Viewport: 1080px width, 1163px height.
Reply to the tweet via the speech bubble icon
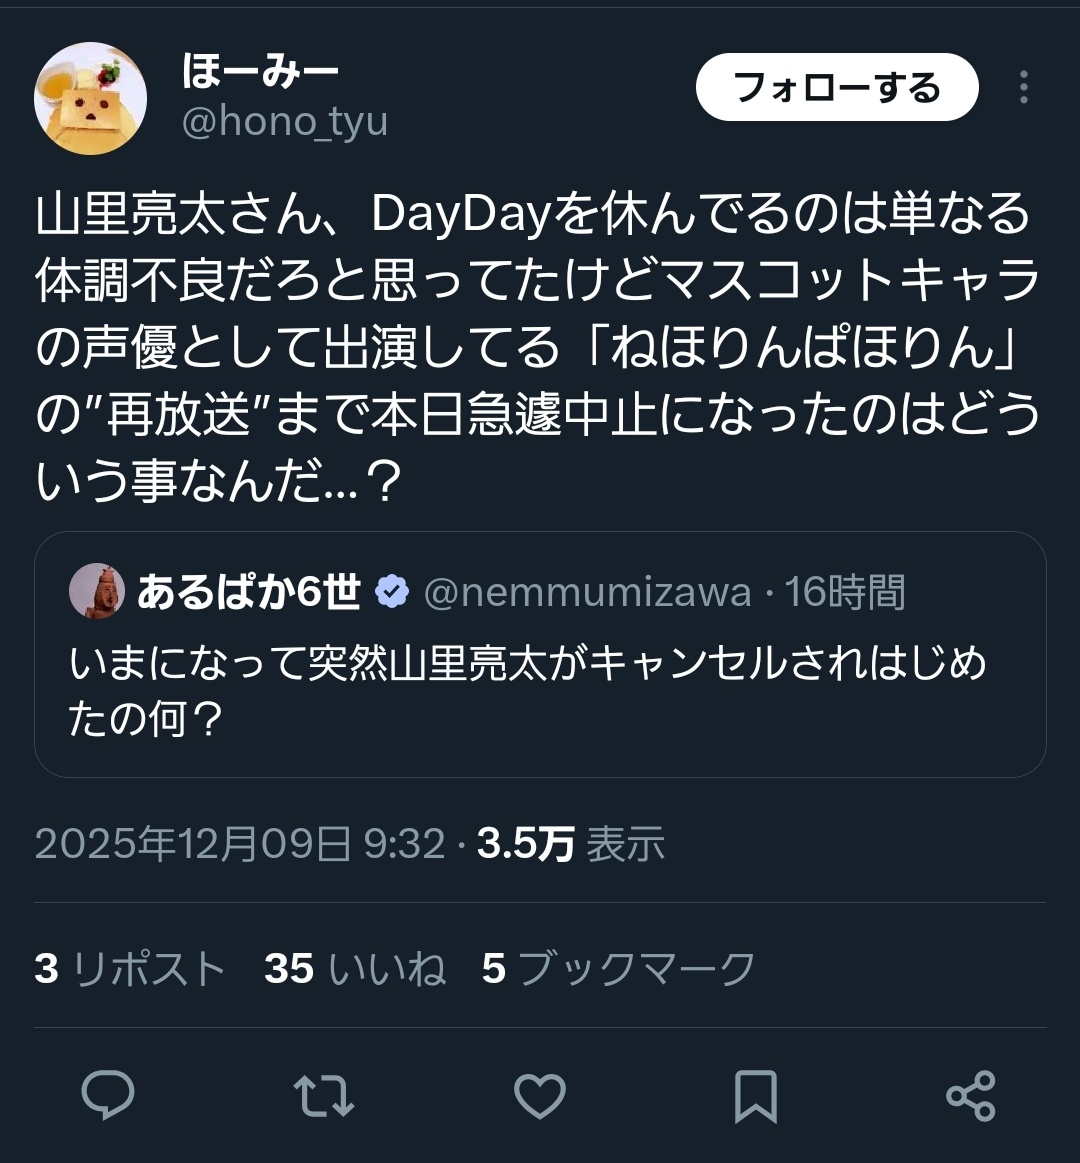[x=108, y=1095]
